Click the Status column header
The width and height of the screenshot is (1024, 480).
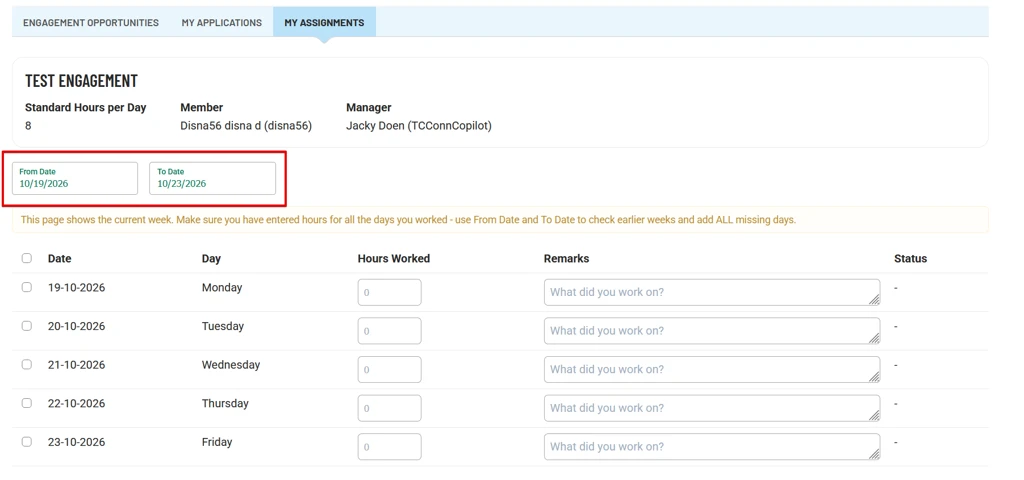[x=910, y=258]
